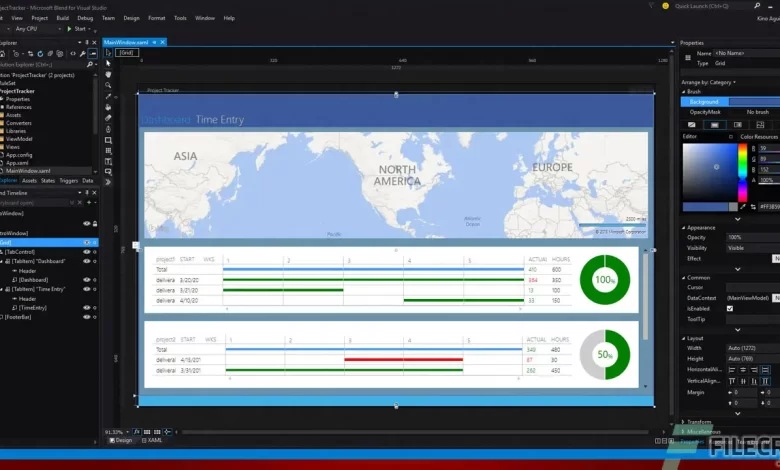The image size is (780, 470).
Task: Click snap to gridlines icon in status bar
Action: click(157, 432)
